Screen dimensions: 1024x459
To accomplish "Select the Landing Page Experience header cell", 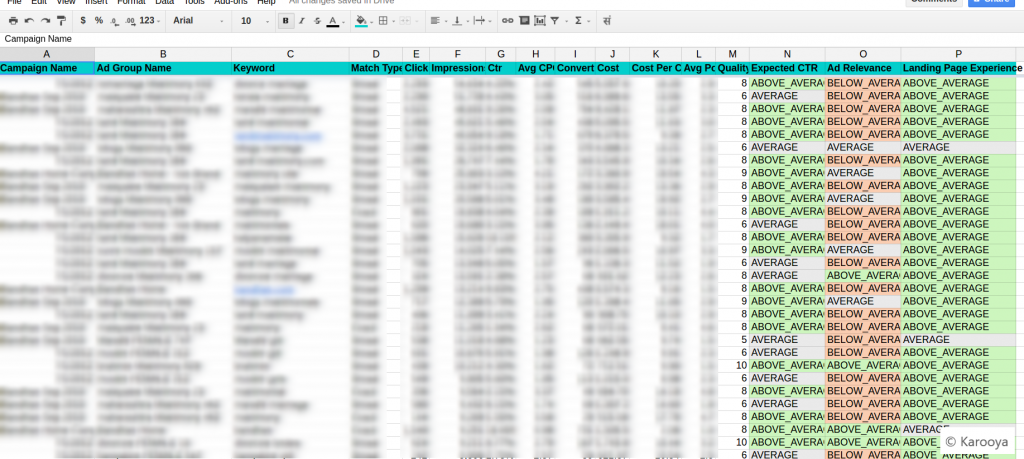I will coord(959,68).
